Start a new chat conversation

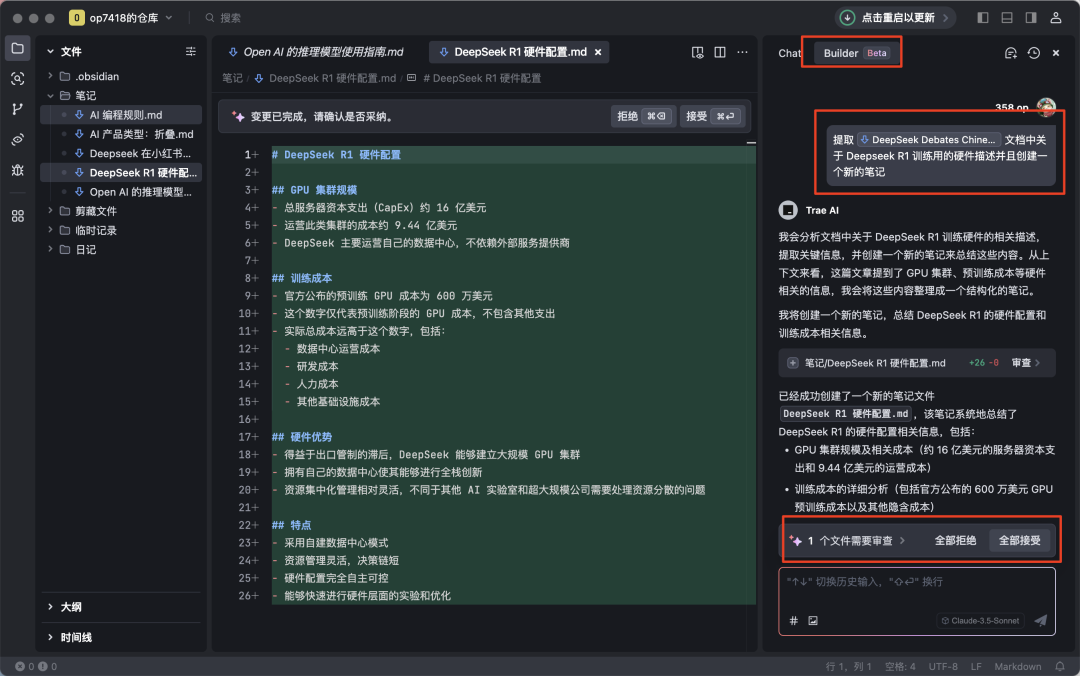pos(1011,52)
